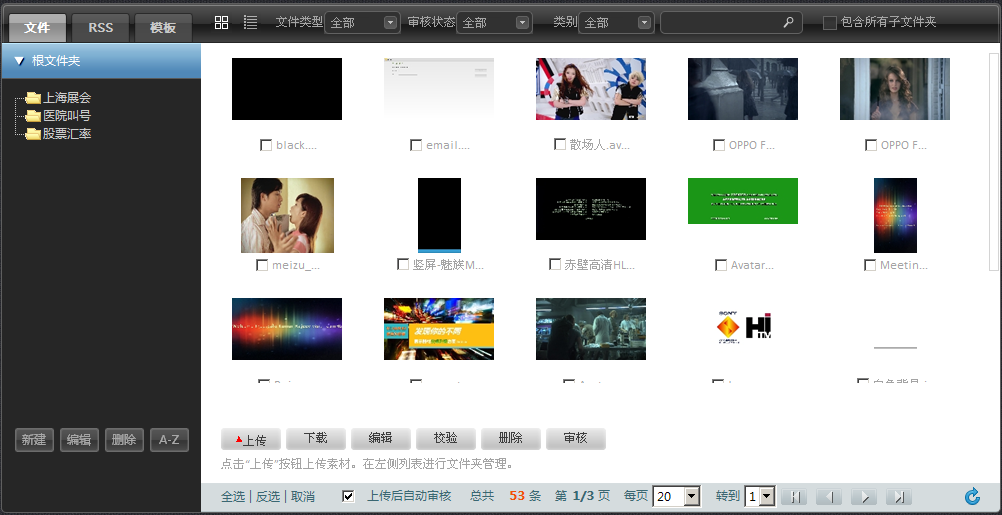
Task: Select the 散场人 video thumbnail
Action: point(590,89)
